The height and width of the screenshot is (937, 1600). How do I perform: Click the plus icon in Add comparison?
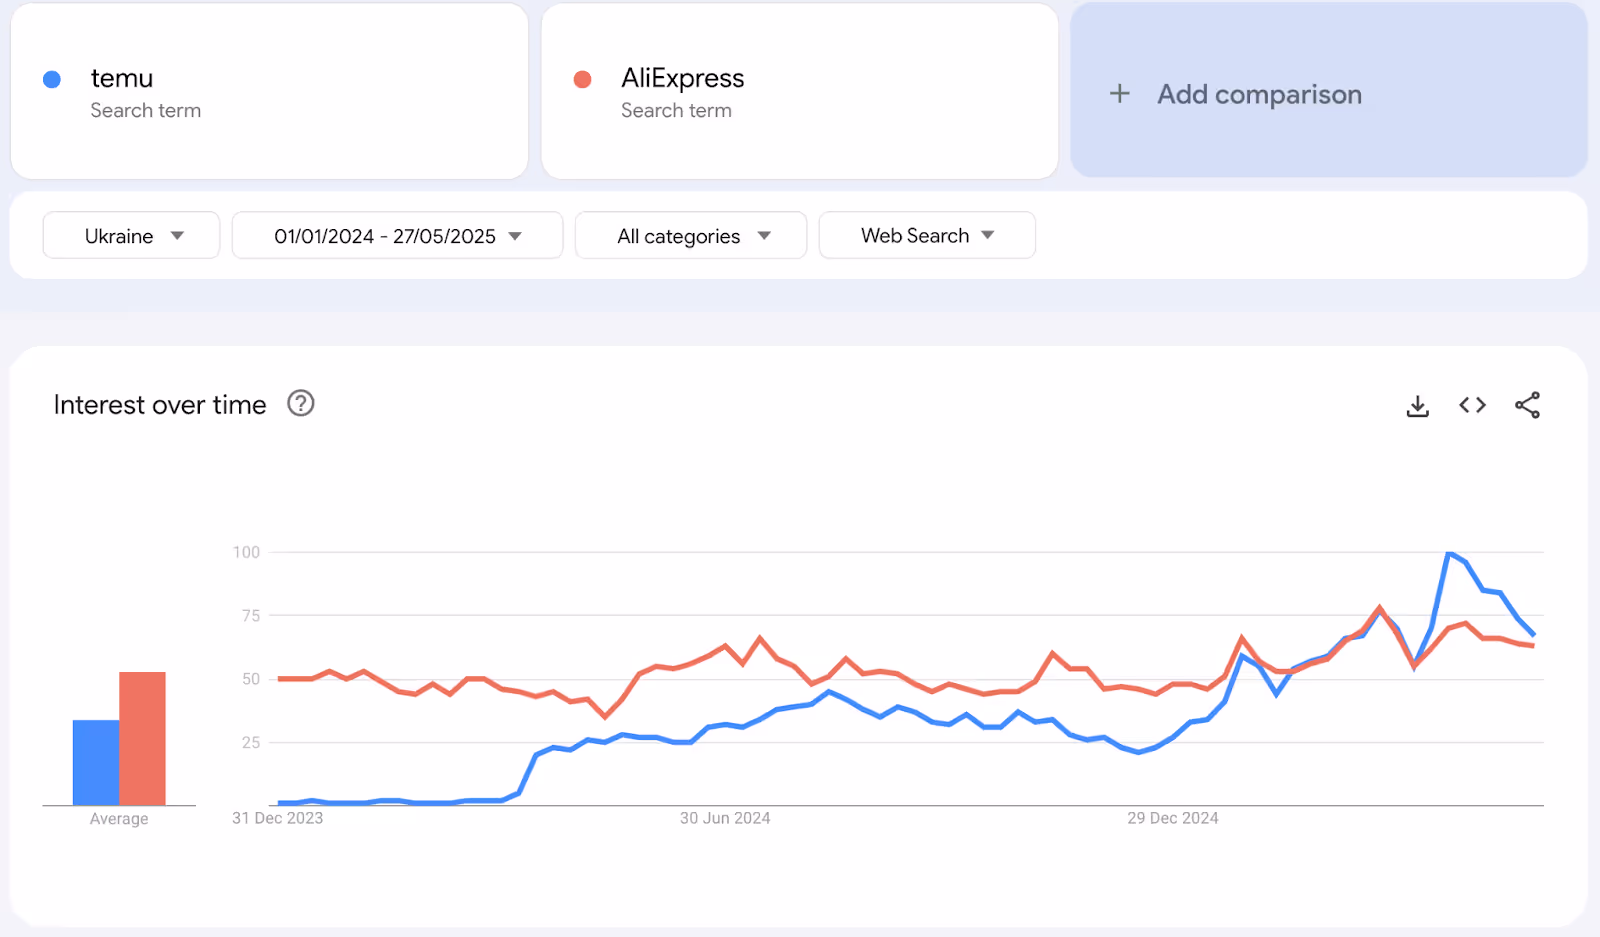(x=1120, y=94)
